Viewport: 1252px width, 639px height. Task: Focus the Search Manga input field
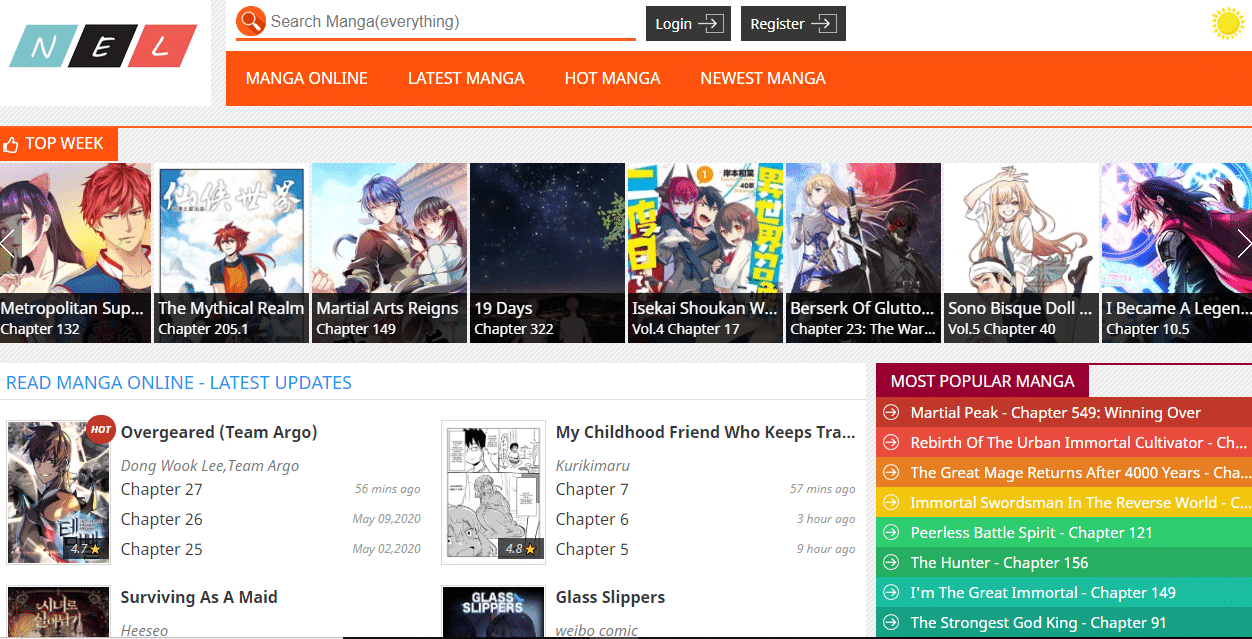pyautogui.click(x=451, y=21)
